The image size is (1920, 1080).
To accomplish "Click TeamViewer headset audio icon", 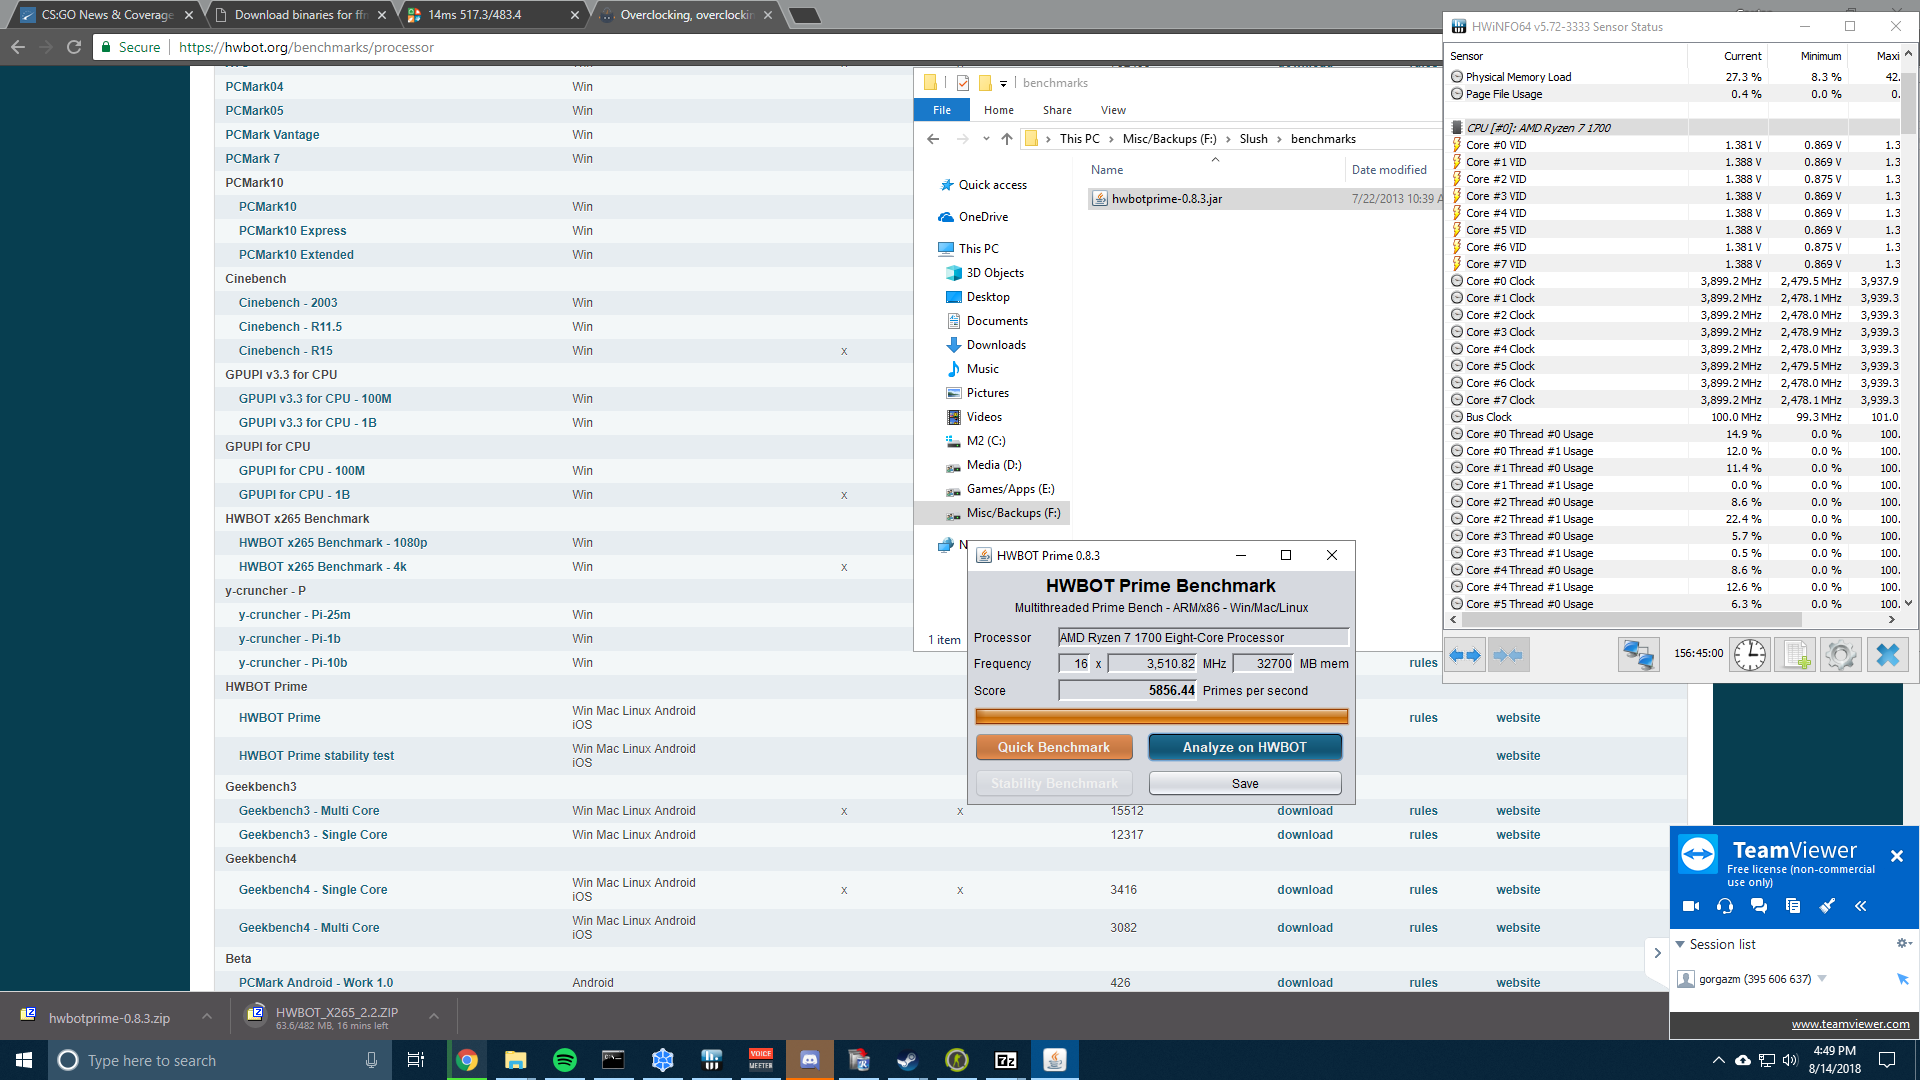I will 1725,906.
